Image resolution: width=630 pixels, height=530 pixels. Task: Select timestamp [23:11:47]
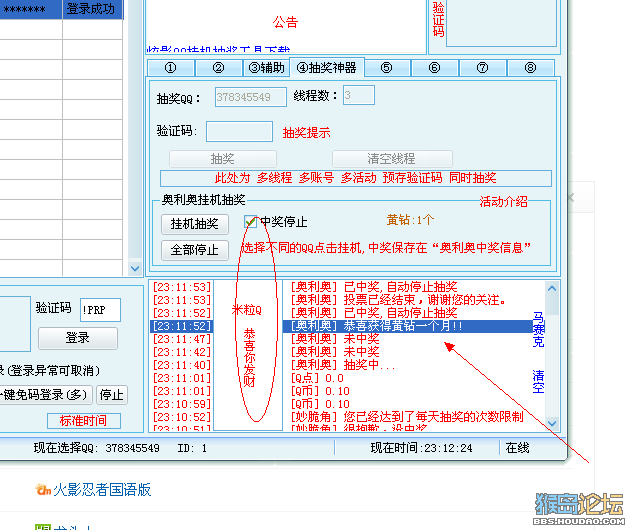(x=182, y=339)
